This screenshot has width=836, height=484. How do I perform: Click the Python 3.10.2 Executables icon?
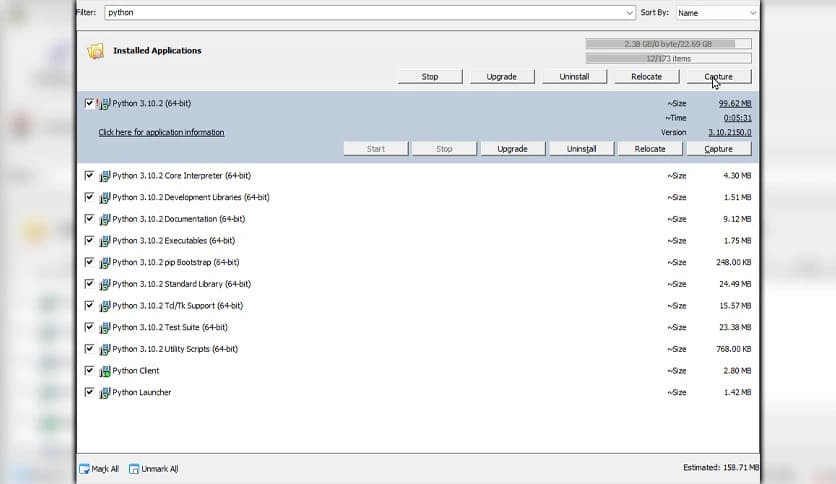point(104,241)
